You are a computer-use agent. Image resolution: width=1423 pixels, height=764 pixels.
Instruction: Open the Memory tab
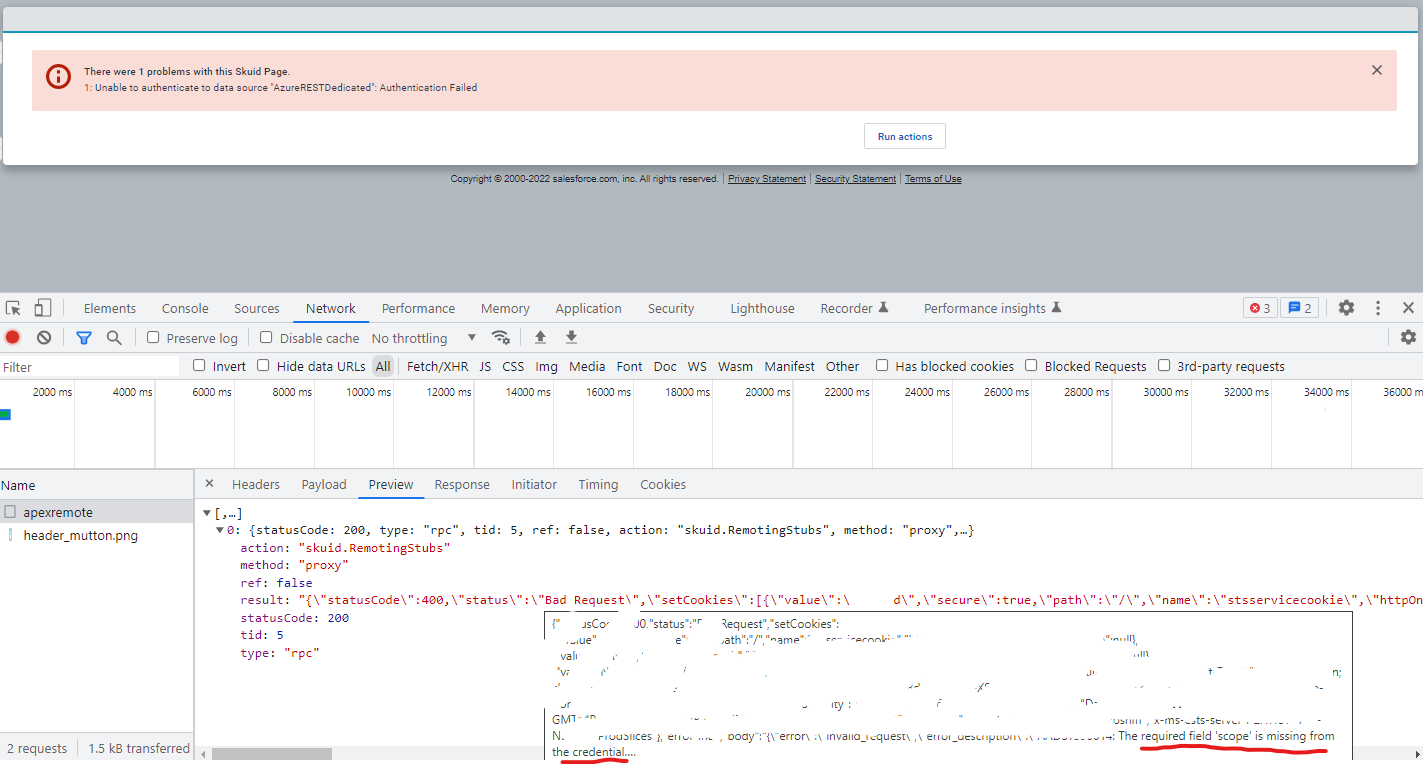coord(505,308)
